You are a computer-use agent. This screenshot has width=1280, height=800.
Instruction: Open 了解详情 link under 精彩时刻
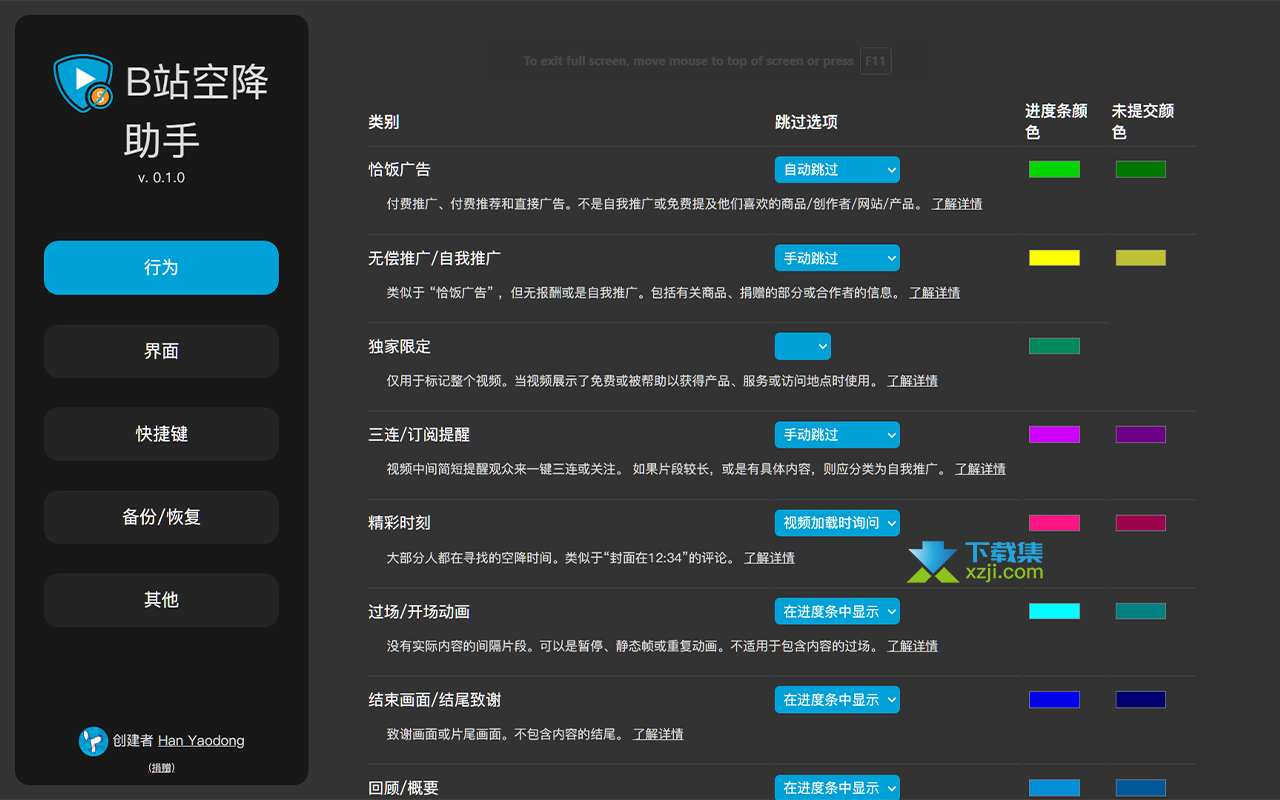(x=770, y=558)
